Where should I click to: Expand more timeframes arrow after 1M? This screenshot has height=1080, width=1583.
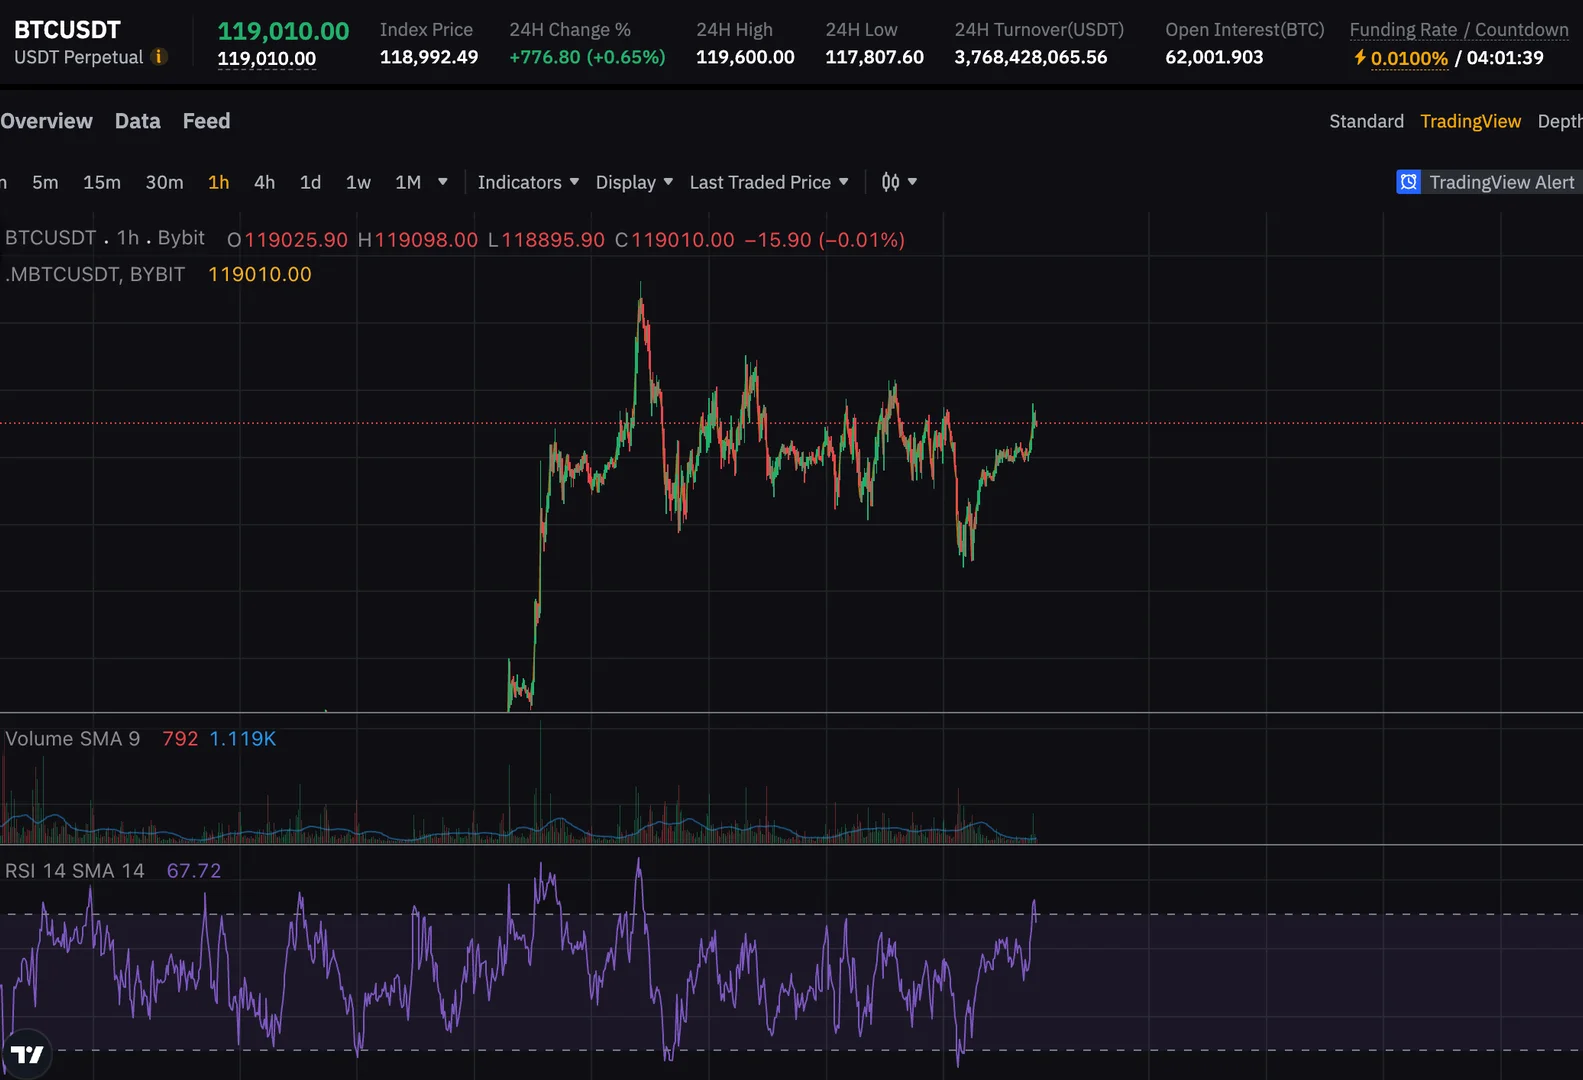(443, 182)
